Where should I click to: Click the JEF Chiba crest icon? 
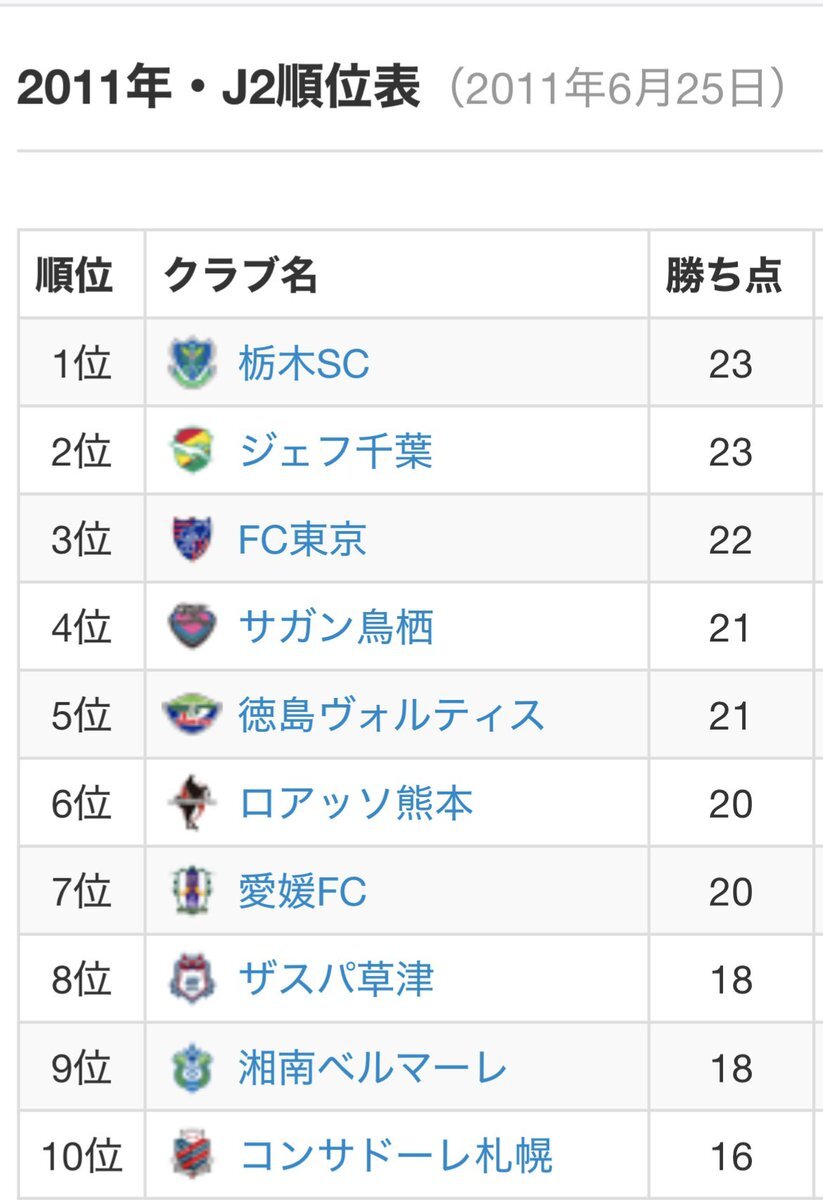191,452
